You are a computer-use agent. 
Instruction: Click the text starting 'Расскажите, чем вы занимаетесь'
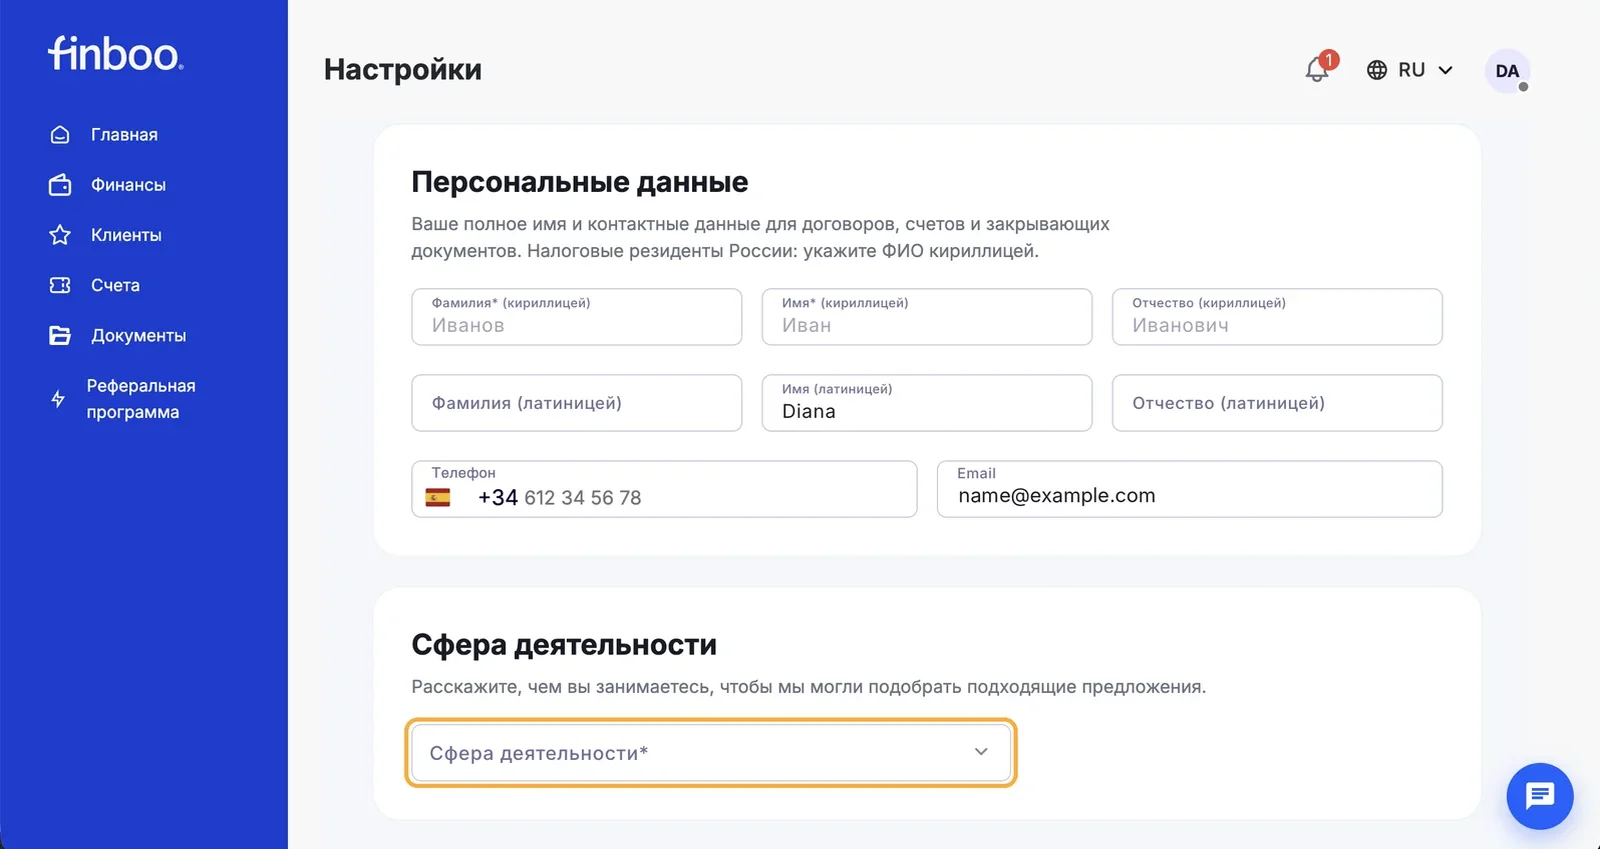coord(809,687)
